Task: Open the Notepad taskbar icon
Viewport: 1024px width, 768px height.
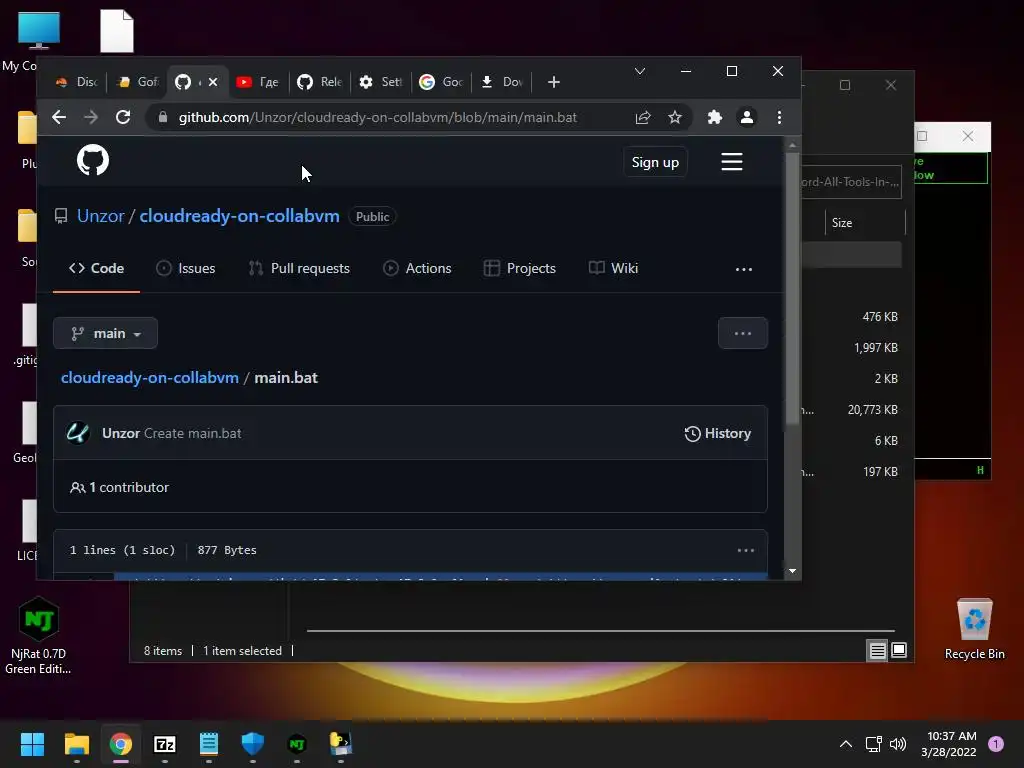Action: (208, 744)
